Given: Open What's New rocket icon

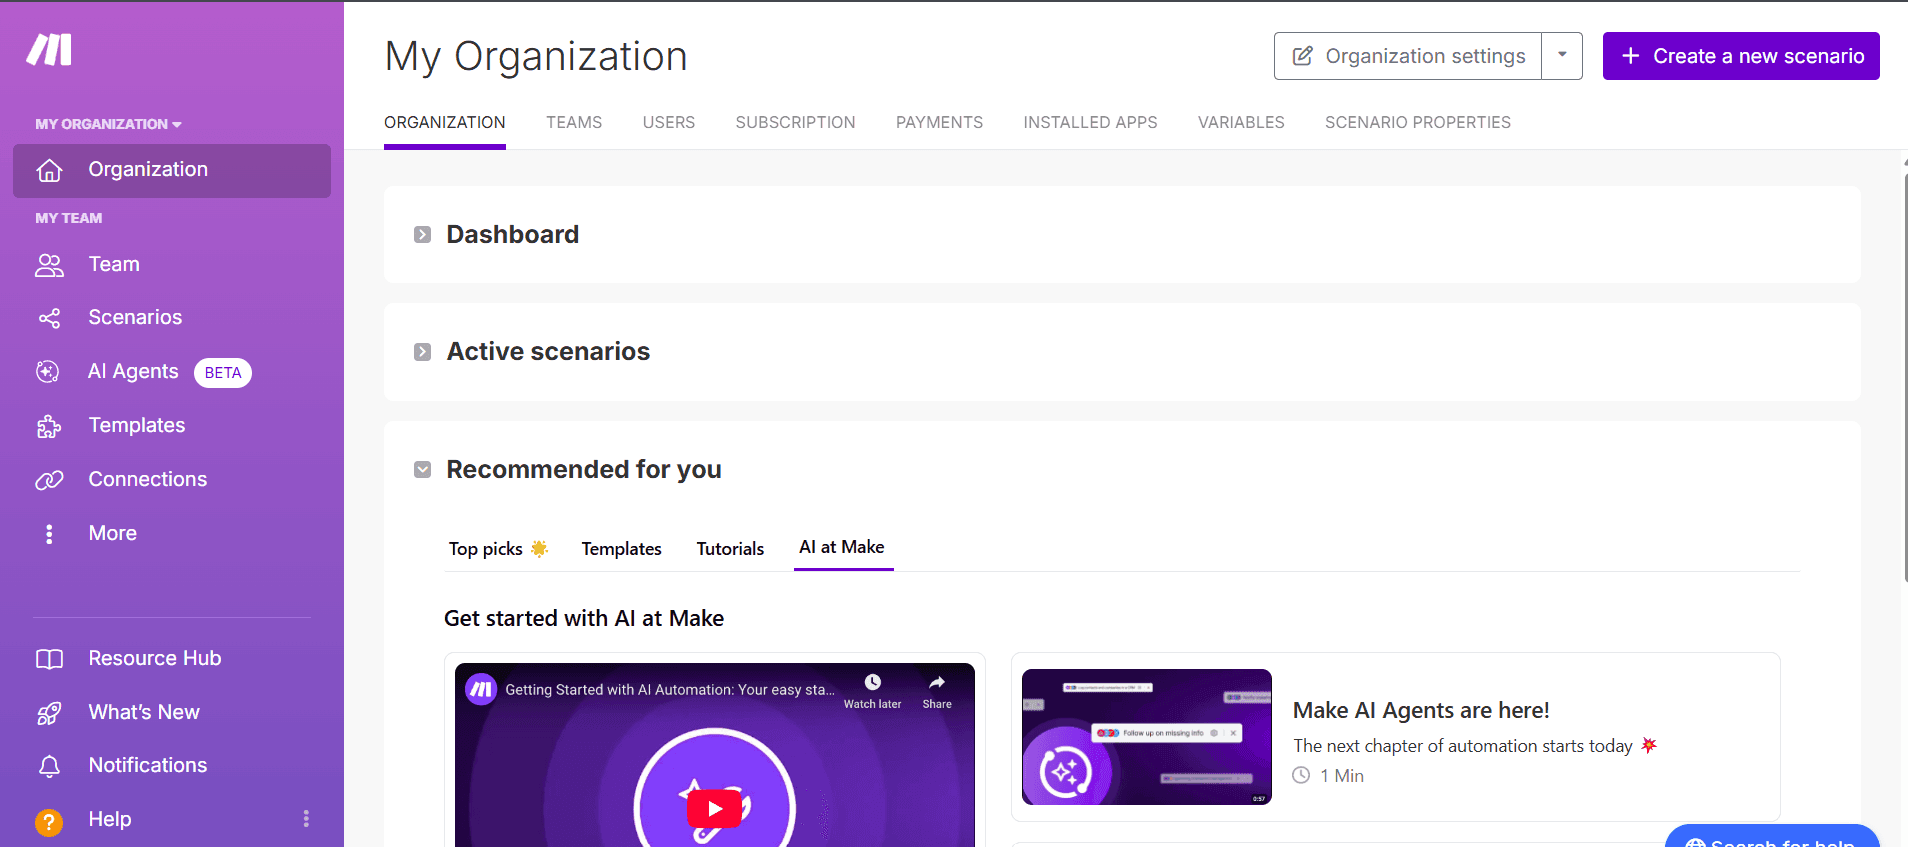Looking at the screenshot, I should tap(49, 713).
